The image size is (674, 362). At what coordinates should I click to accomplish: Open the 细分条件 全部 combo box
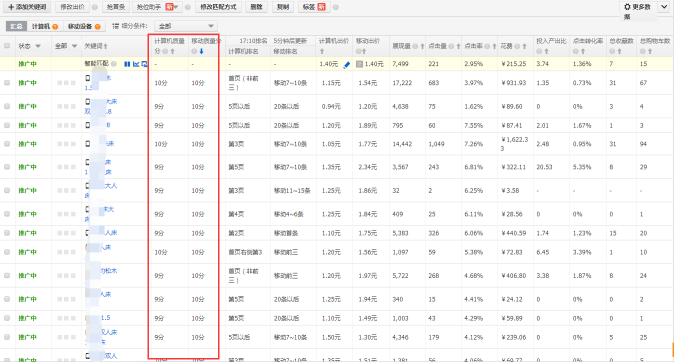pyautogui.click(x=186, y=26)
